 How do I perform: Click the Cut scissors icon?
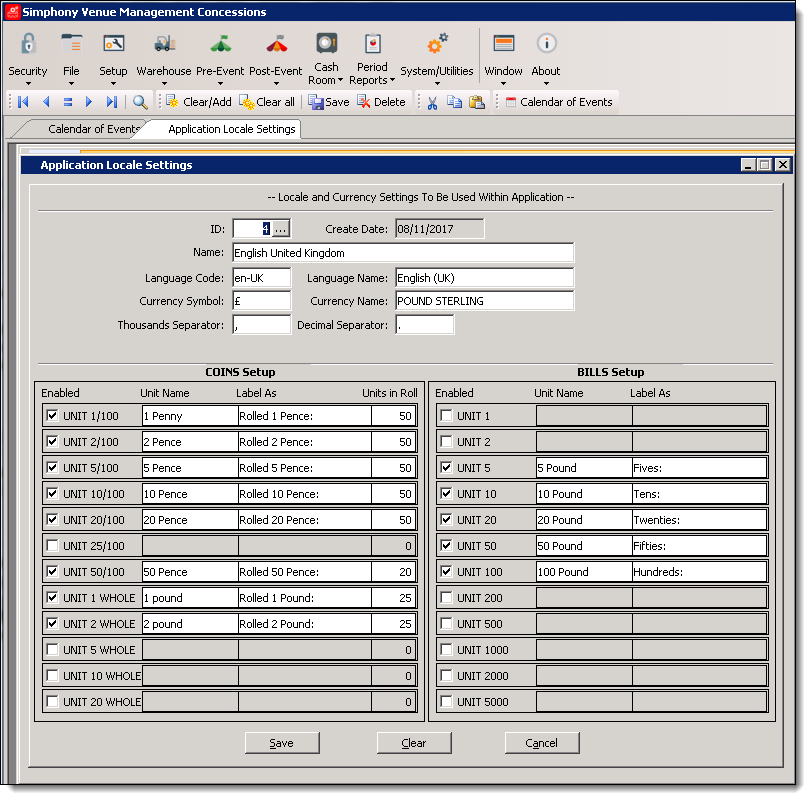(x=432, y=102)
